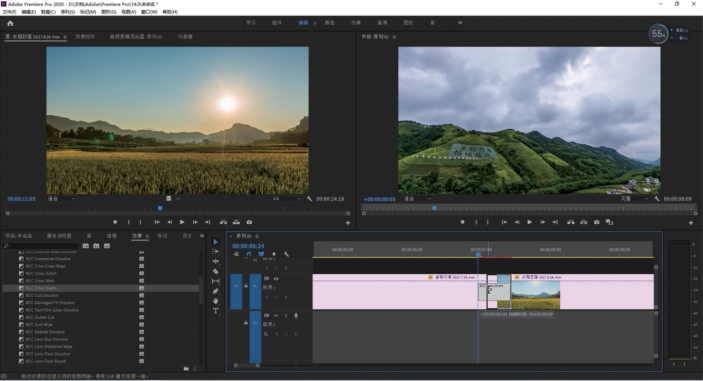Click 32-bit color filter icon in Effects panel
The width and height of the screenshot is (703, 381).
coord(96,246)
